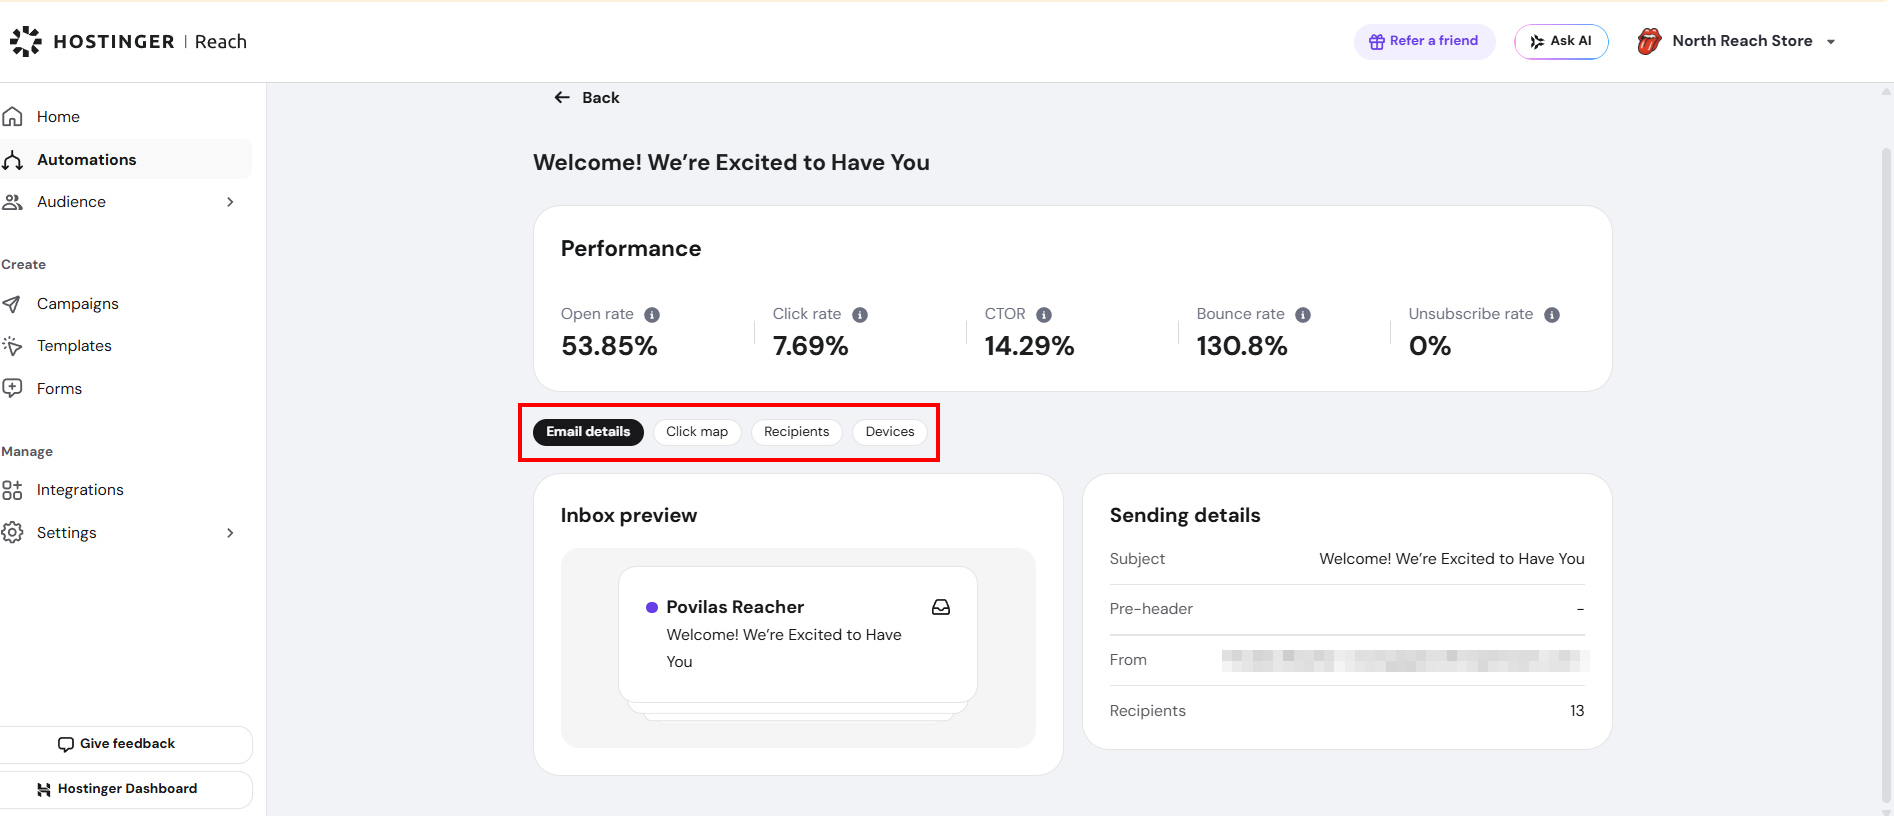Image resolution: width=1894 pixels, height=816 pixels.
Task: Open Integrations in the sidebar
Action: coord(126,490)
